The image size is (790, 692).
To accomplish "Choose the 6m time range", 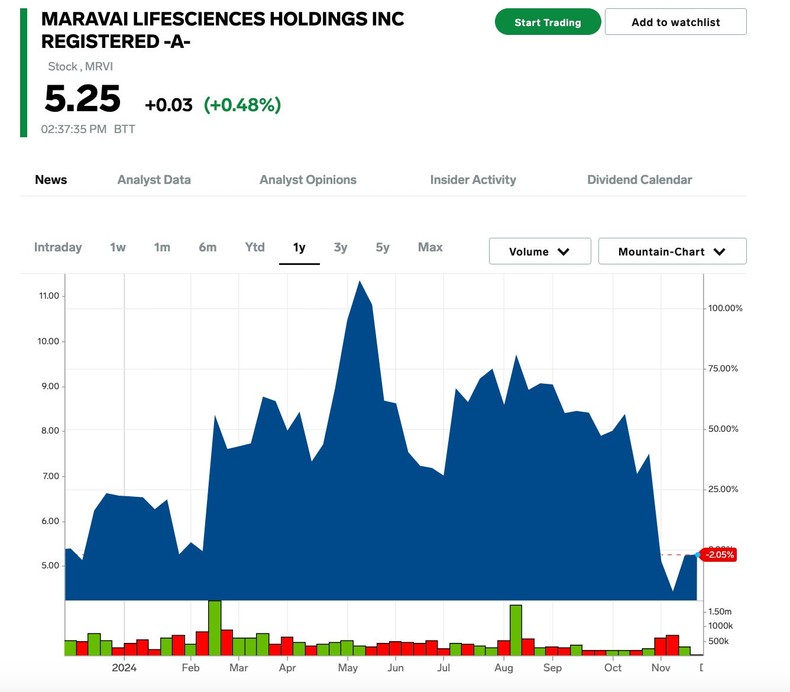I will (x=207, y=247).
